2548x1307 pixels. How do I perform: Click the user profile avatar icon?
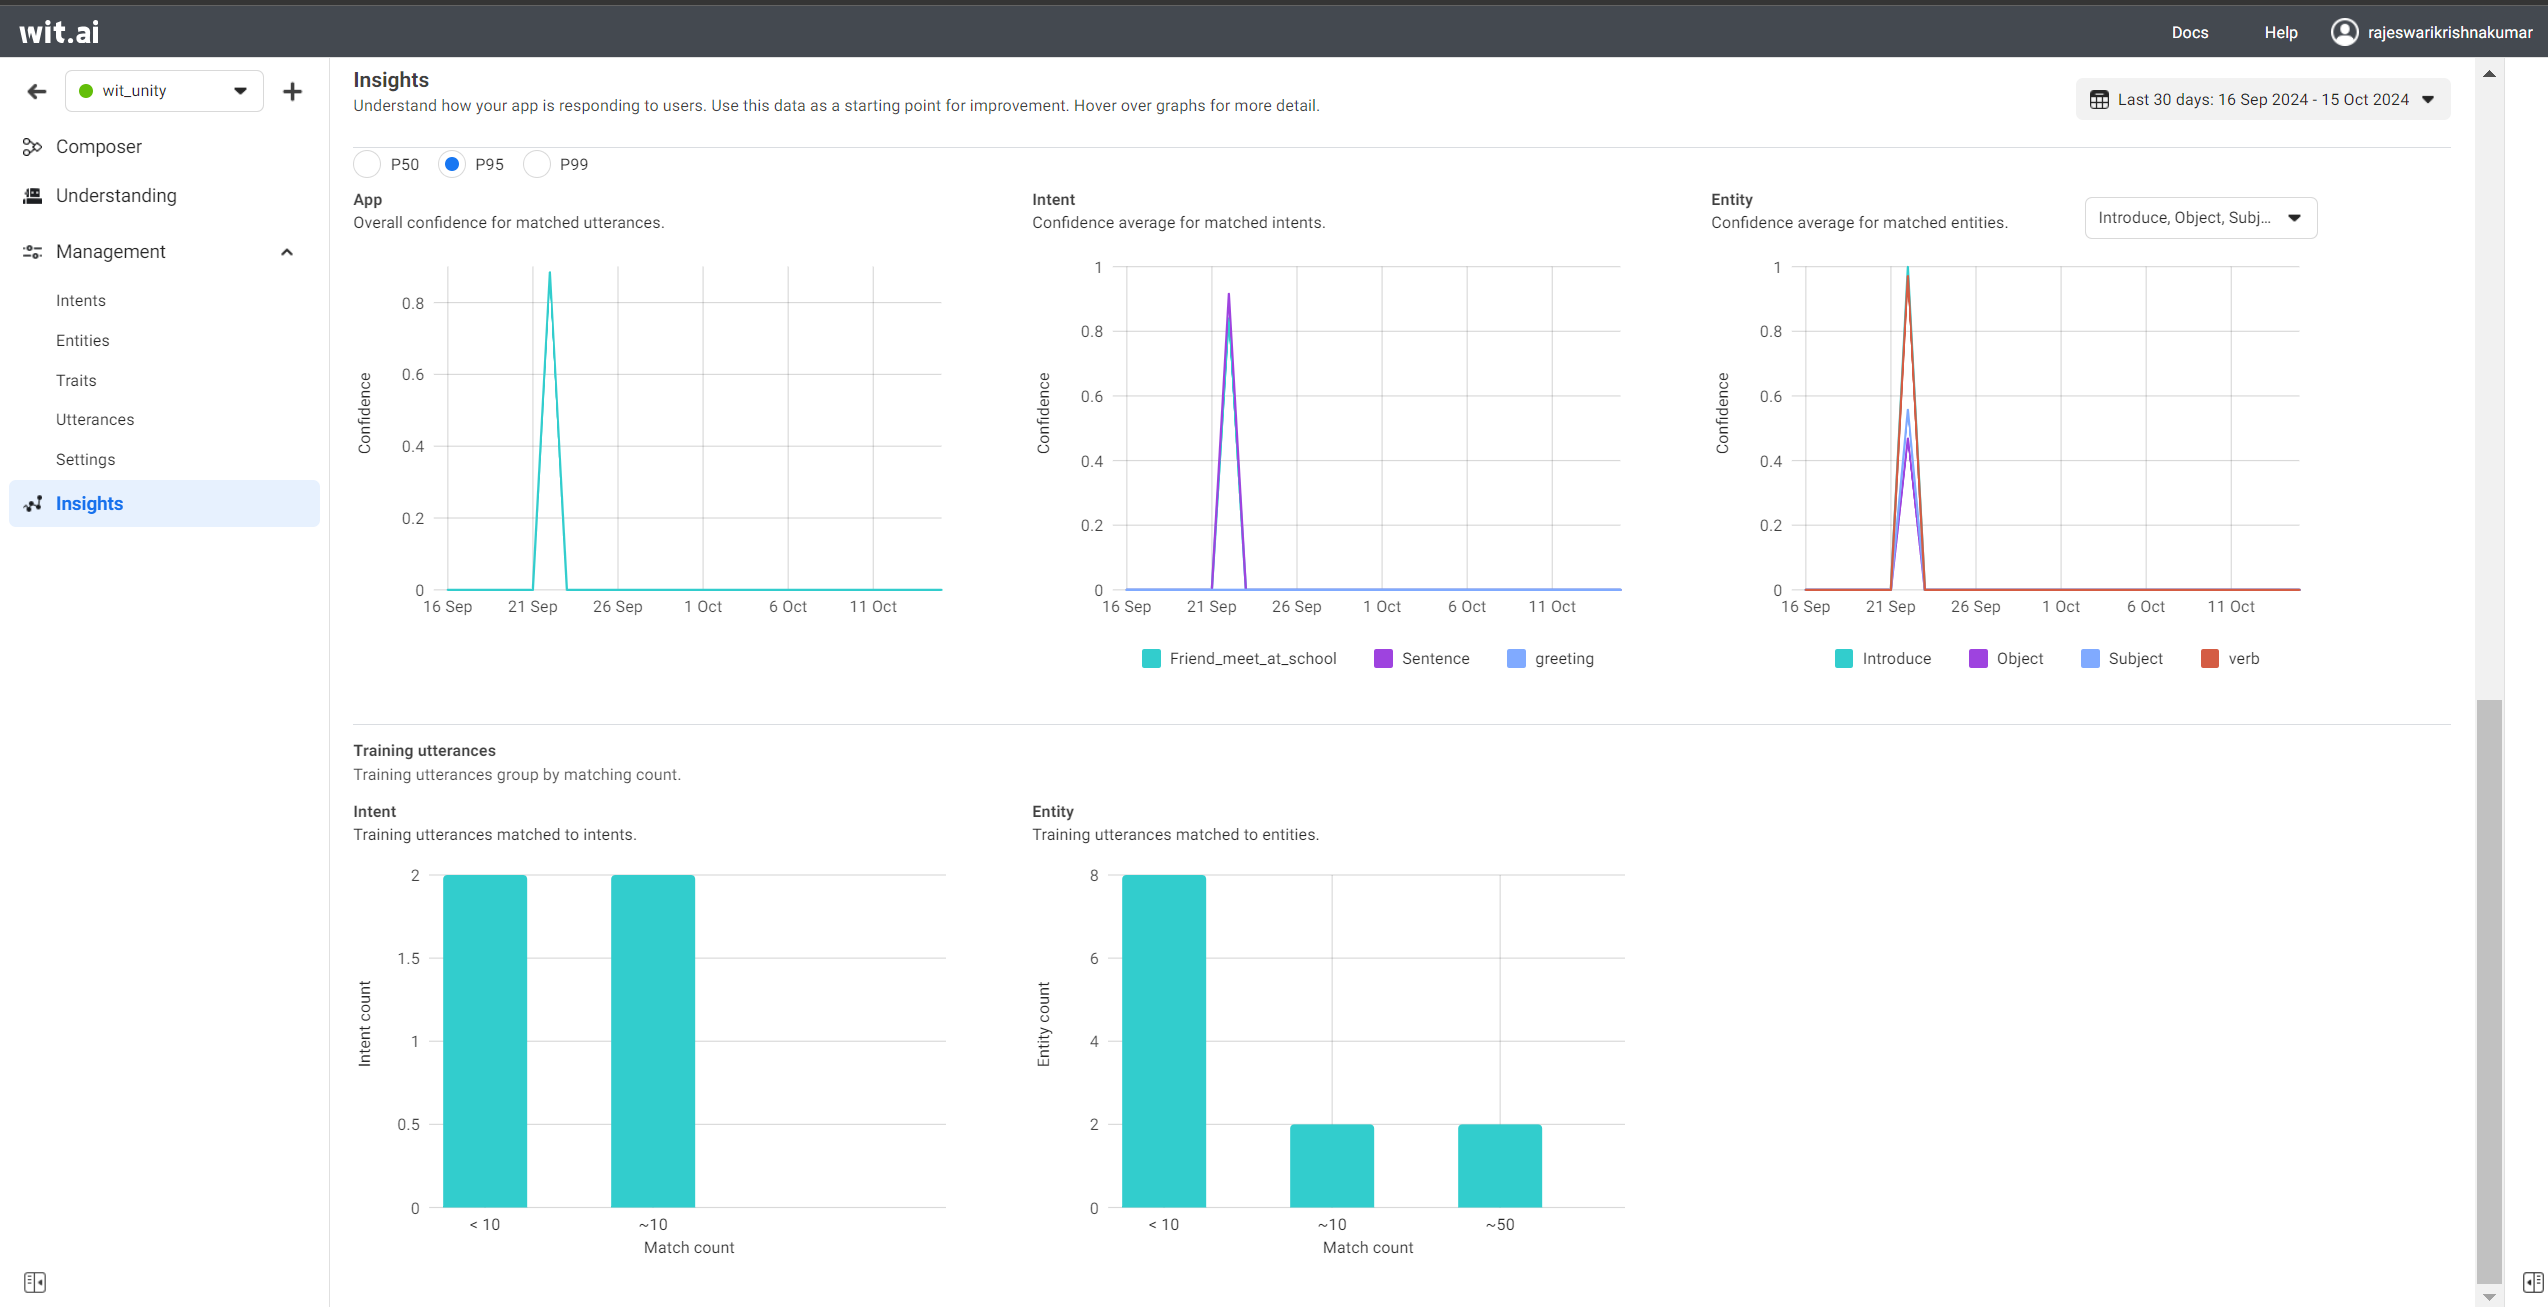(x=2344, y=32)
